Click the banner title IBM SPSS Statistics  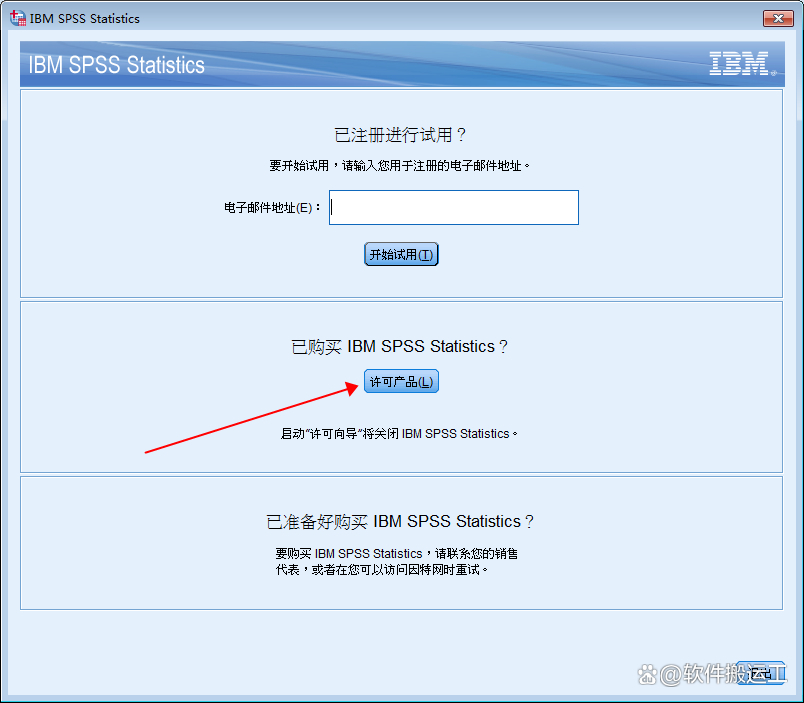click(116, 65)
